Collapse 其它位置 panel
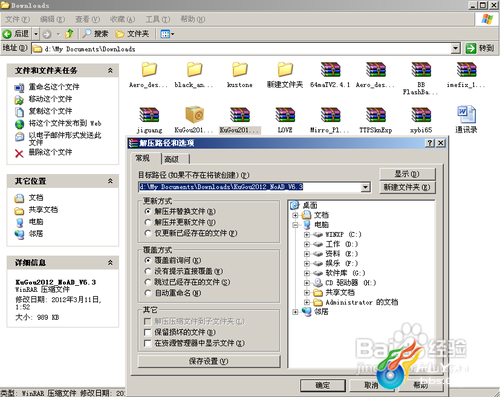Image resolution: width=500 pixels, height=397 pixels. pos(110,181)
